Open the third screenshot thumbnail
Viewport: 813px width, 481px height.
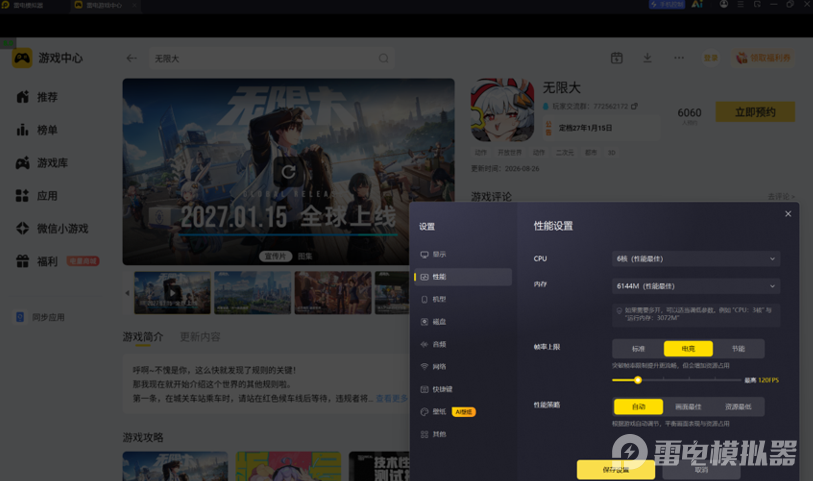[333, 293]
